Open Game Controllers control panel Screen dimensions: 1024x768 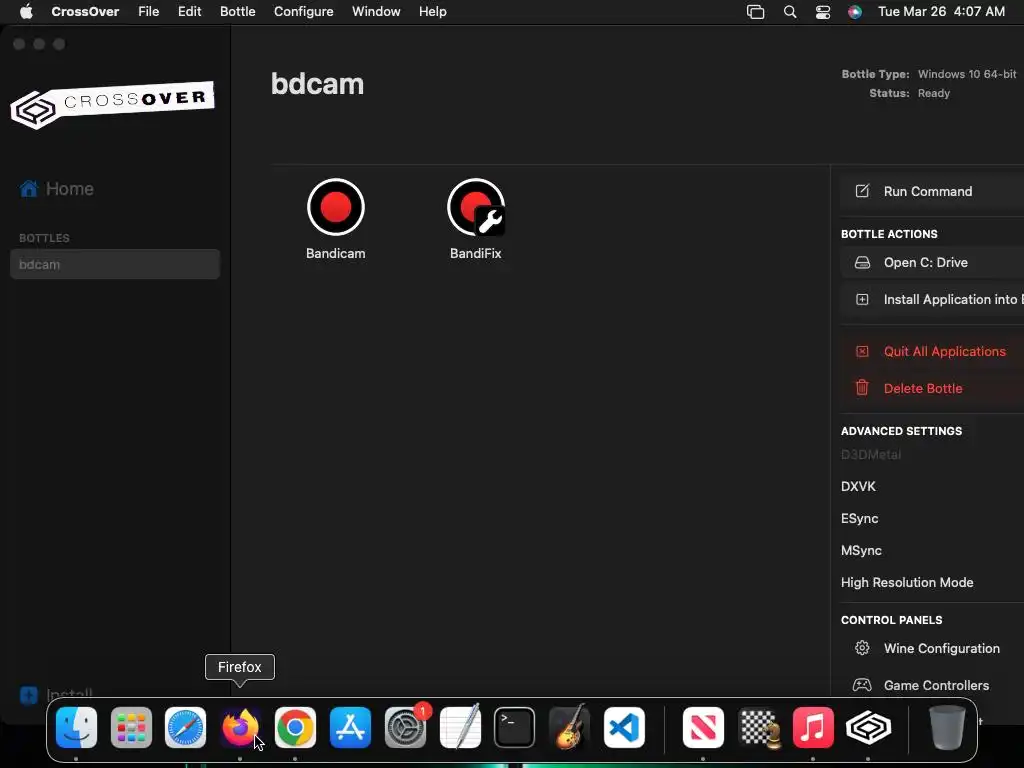[x=931, y=686]
